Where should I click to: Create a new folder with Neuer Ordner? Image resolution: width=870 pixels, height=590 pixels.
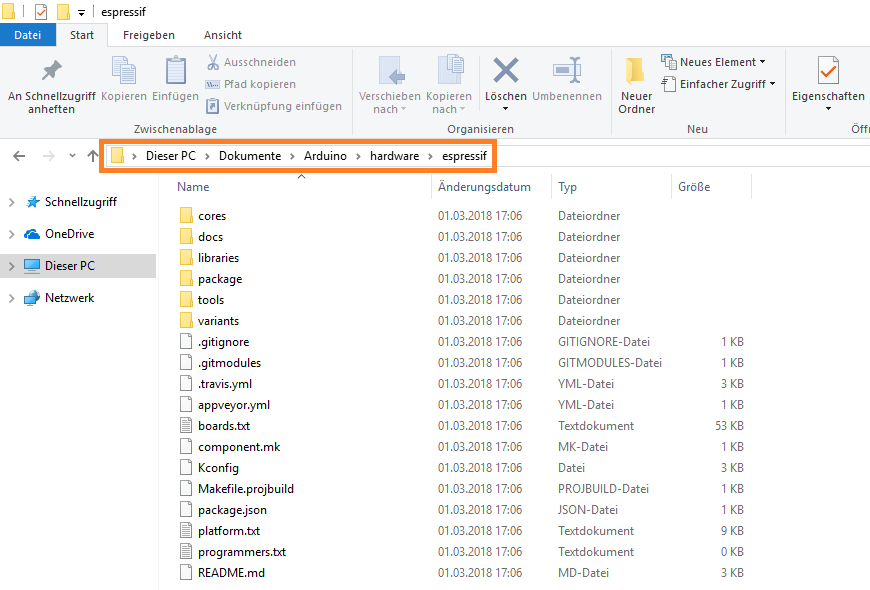636,86
